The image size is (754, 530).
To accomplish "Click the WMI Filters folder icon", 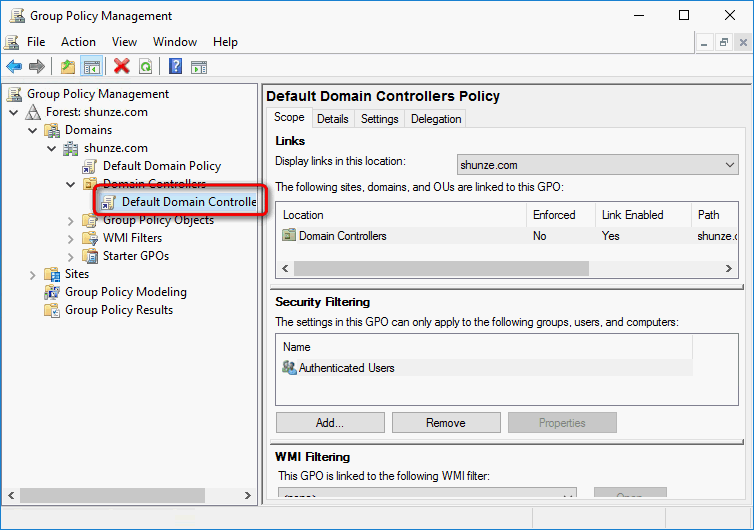I will click(x=90, y=238).
